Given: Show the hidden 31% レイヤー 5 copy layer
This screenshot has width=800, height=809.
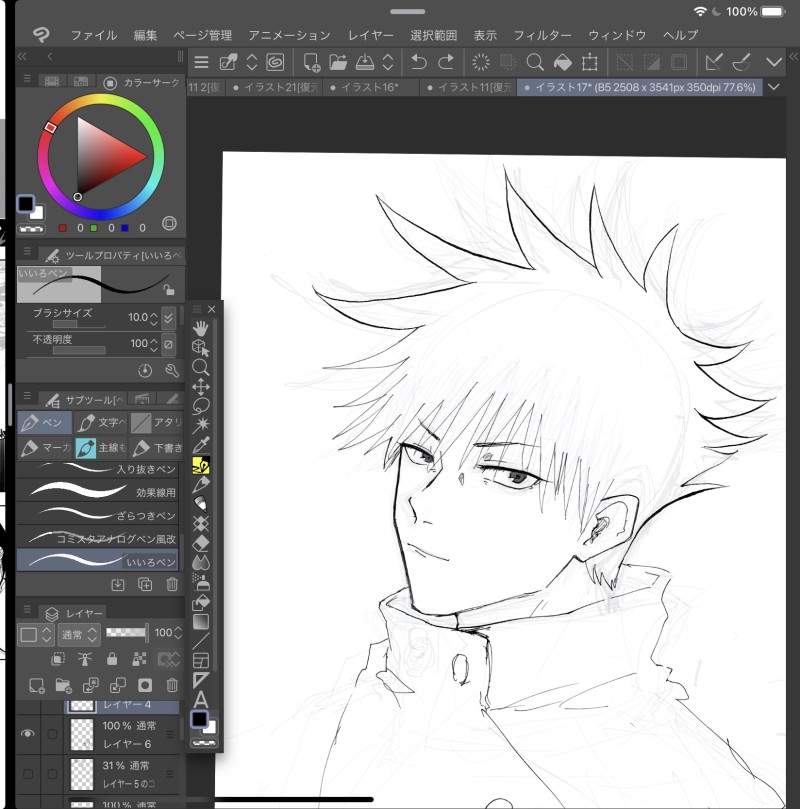Looking at the screenshot, I should 28,773.
